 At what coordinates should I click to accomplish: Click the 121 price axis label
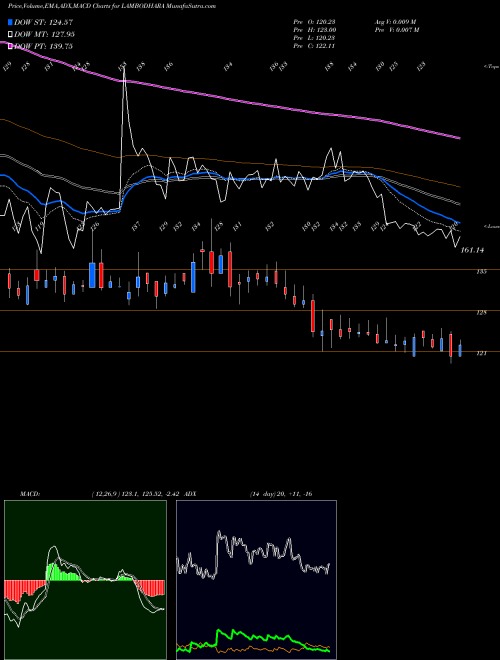click(x=481, y=353)
